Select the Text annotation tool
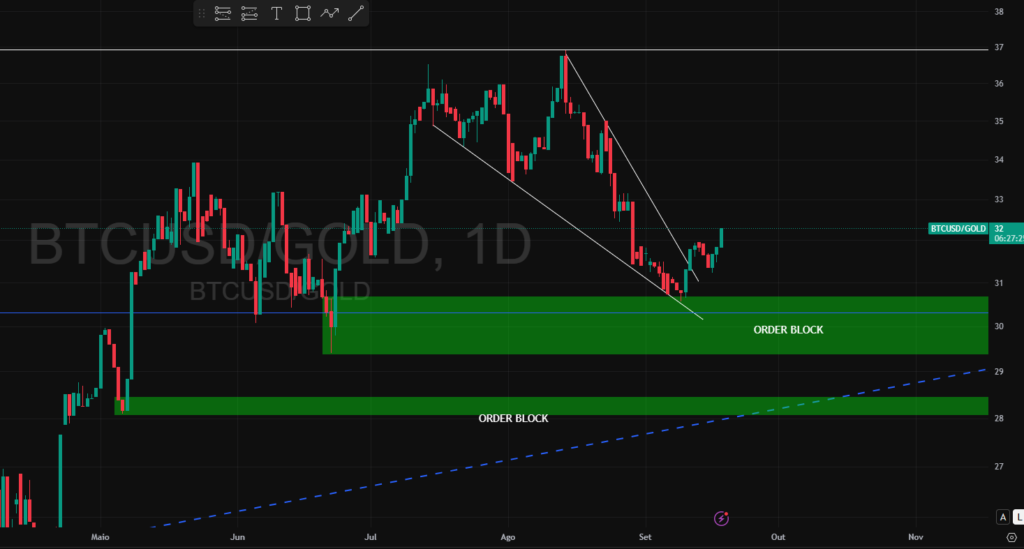 coord(277,13)
